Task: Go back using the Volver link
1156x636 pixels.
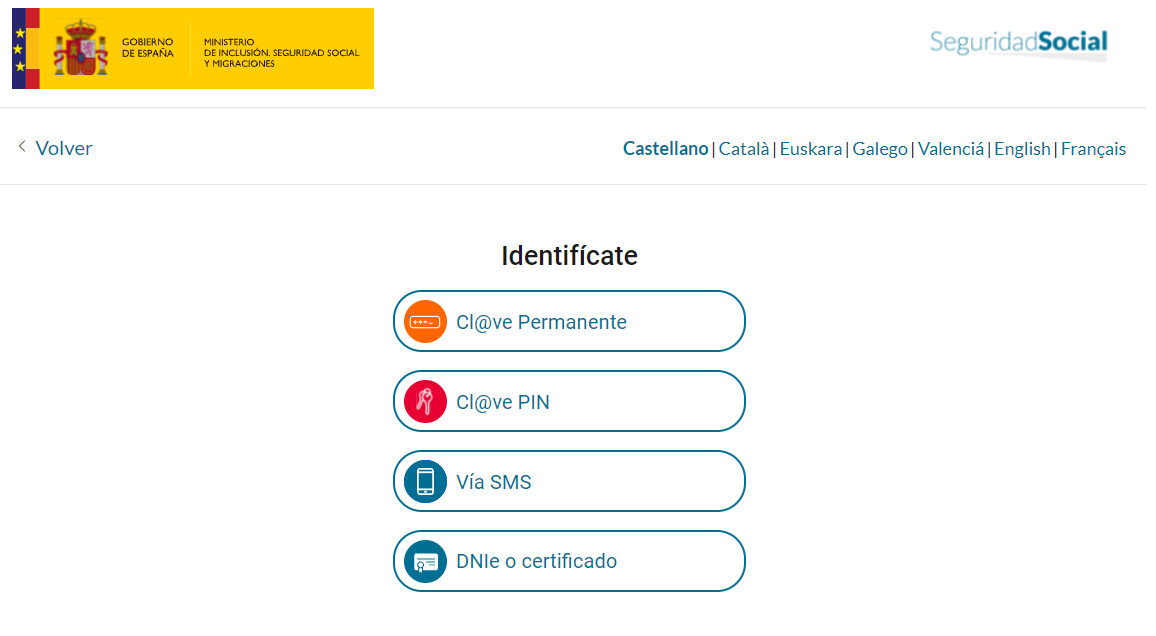Action: point(64,148)
